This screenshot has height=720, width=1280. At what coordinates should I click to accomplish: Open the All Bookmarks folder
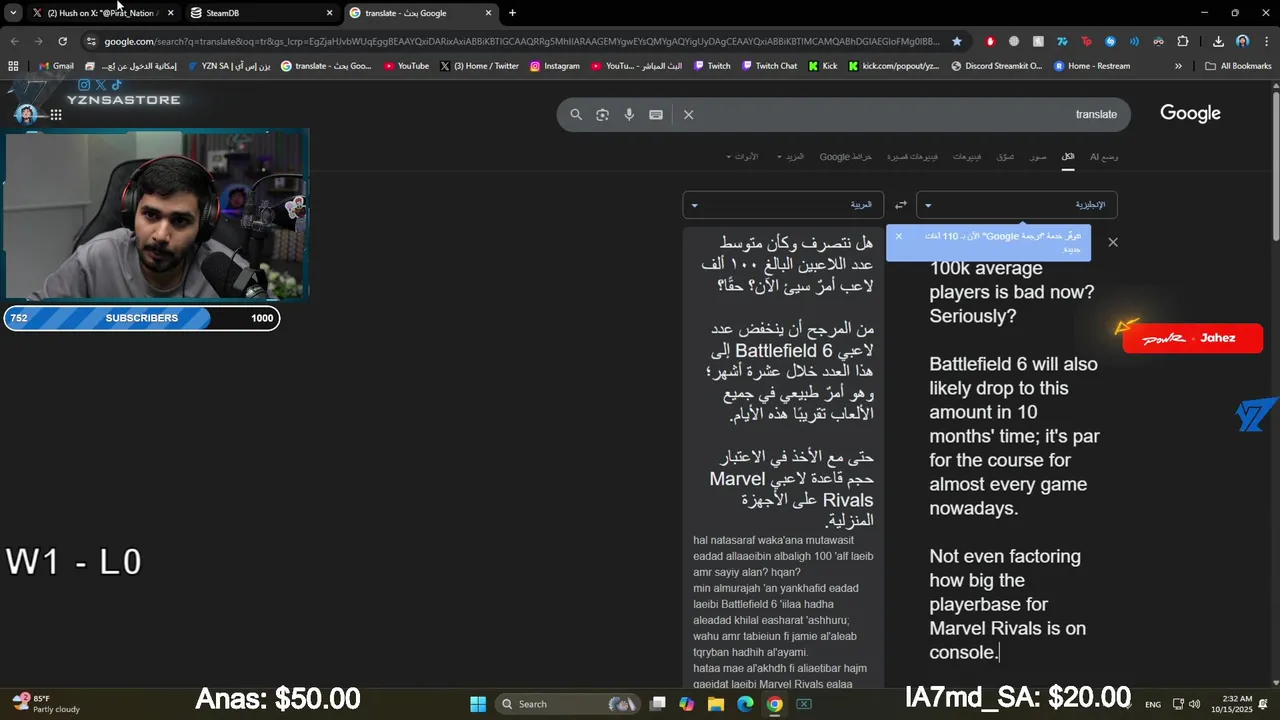(1238, 66)
